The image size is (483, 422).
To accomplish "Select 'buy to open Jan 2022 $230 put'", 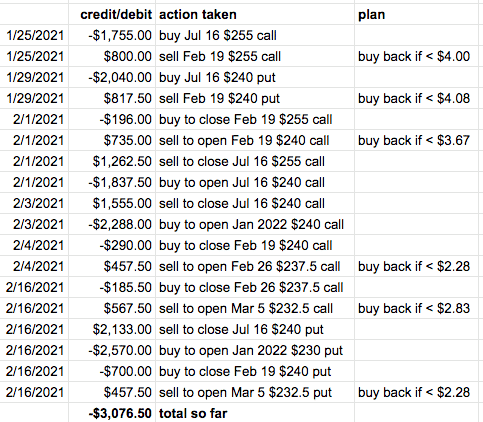I will [x=255, y=350].
